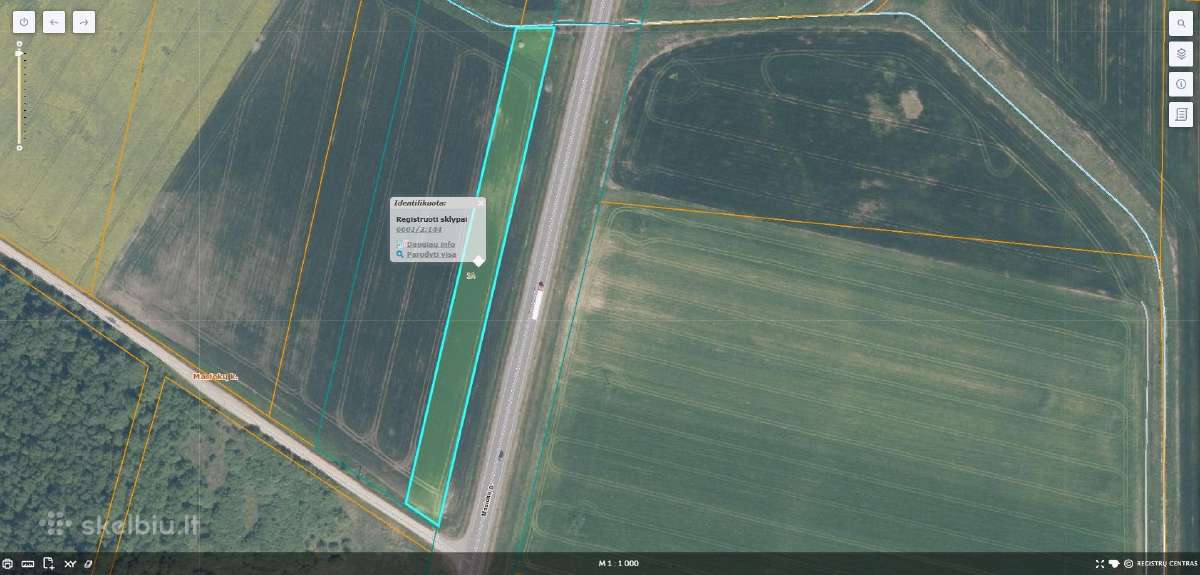This screenshot has width=1200, height=575.
Task: Click the print map icon
Action: [8, 564]
